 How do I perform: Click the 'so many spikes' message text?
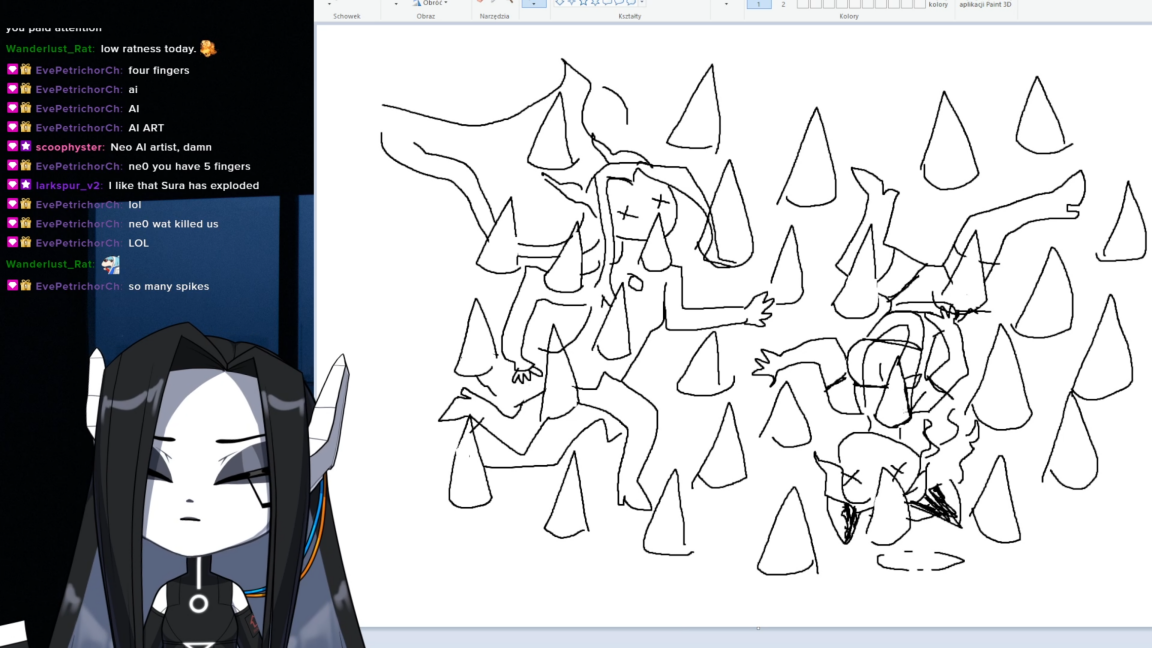click(x=169, y=287)
